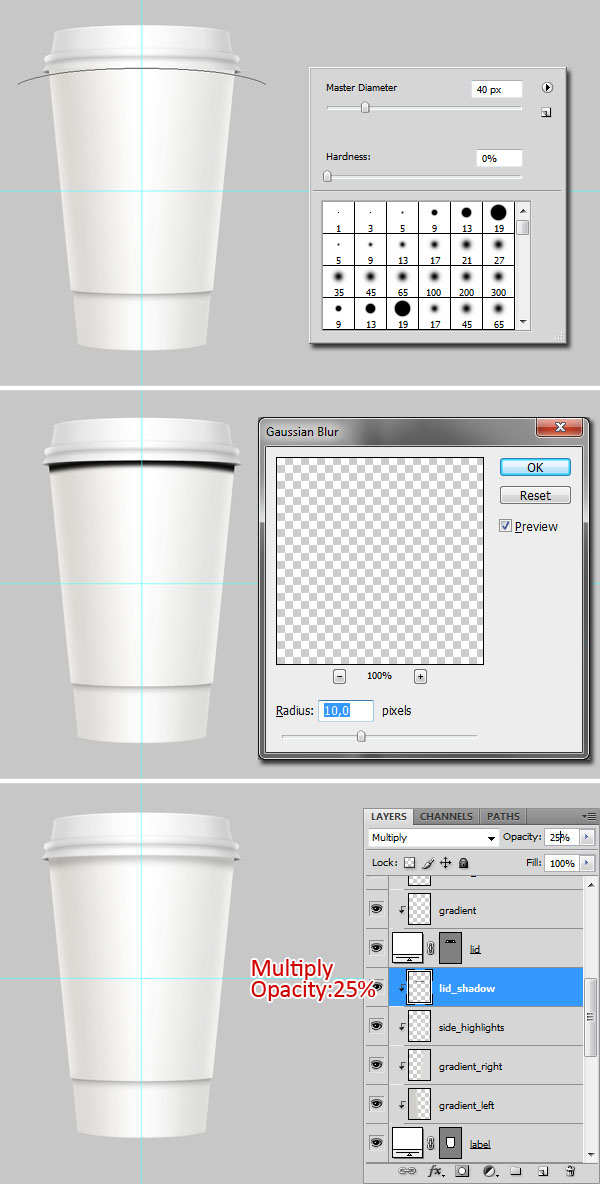
Task: Switch to the Channels tab
Action: click(446, 817)
